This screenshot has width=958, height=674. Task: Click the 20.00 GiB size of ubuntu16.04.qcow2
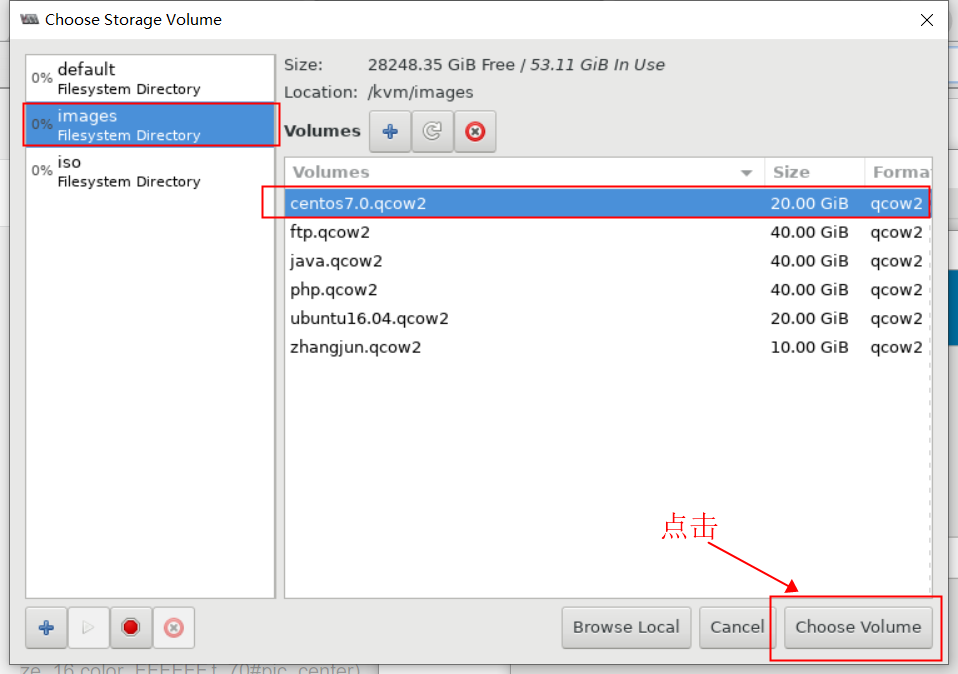809,318
